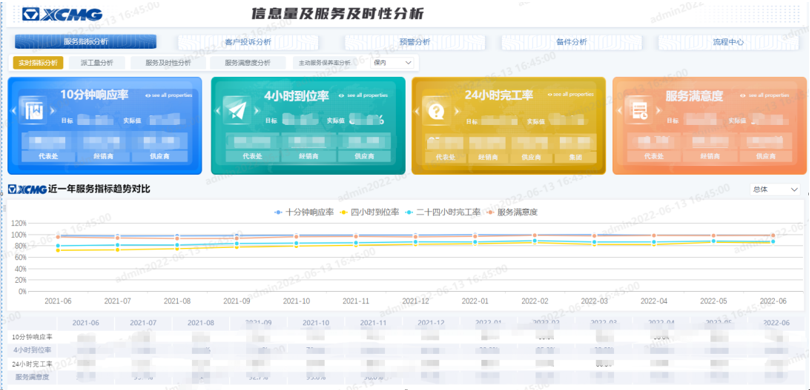Select 服务及时性分析 sub-tab

point(168,63)
